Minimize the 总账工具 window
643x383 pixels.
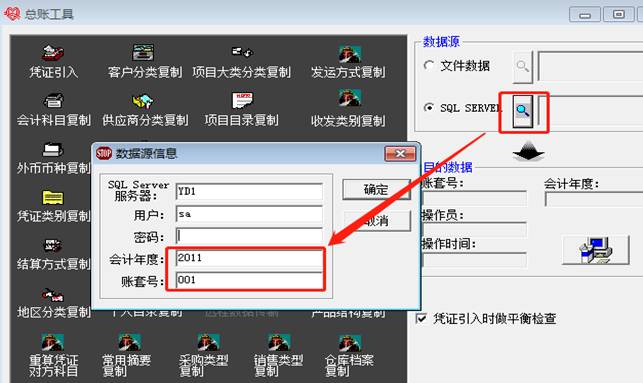pos(585,15)
